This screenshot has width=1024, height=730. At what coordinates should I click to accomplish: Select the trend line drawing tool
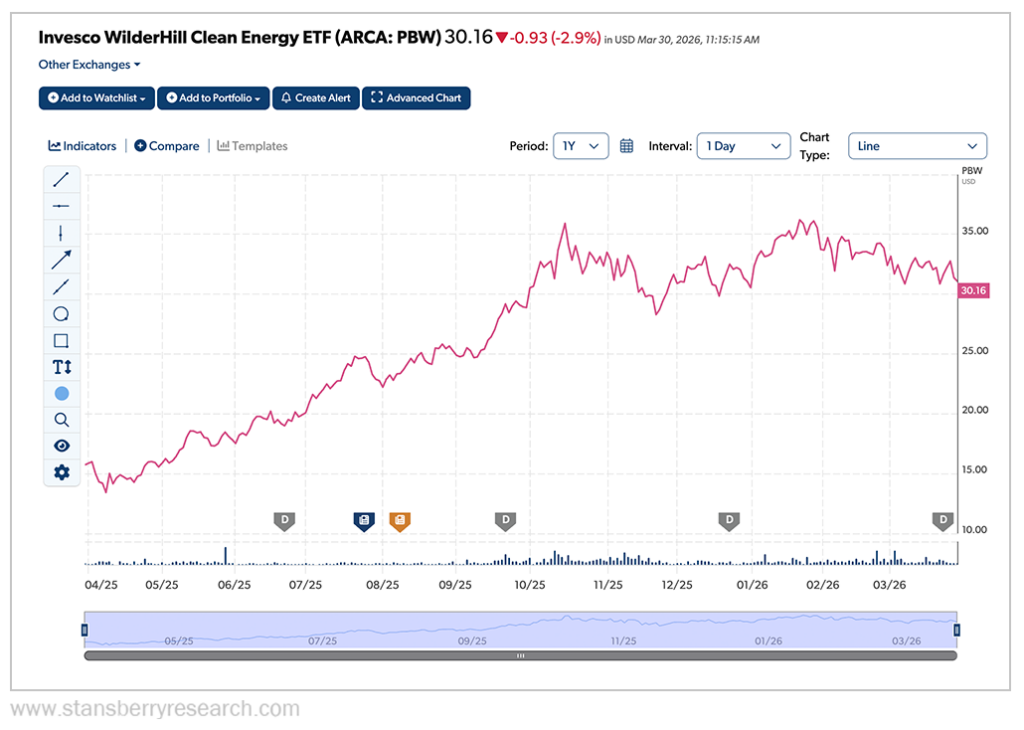click(x=62, y=179)
